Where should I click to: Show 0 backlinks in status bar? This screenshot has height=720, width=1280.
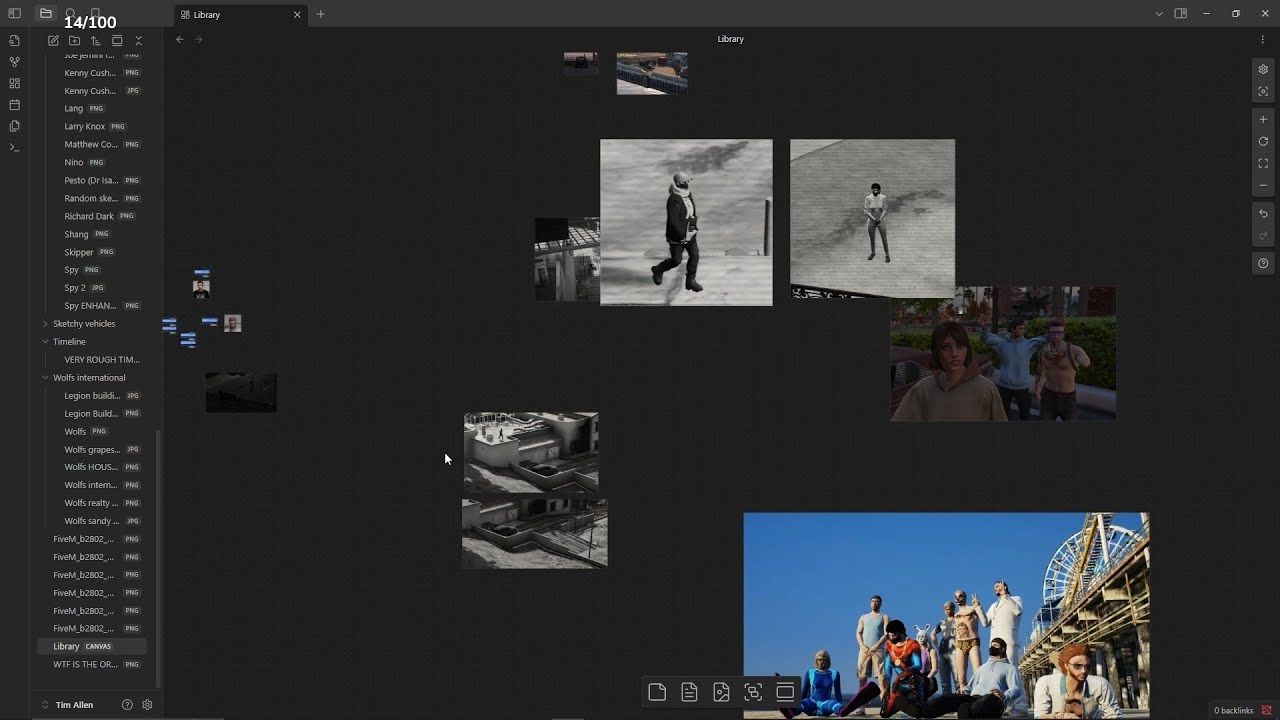coord(1233,710)
